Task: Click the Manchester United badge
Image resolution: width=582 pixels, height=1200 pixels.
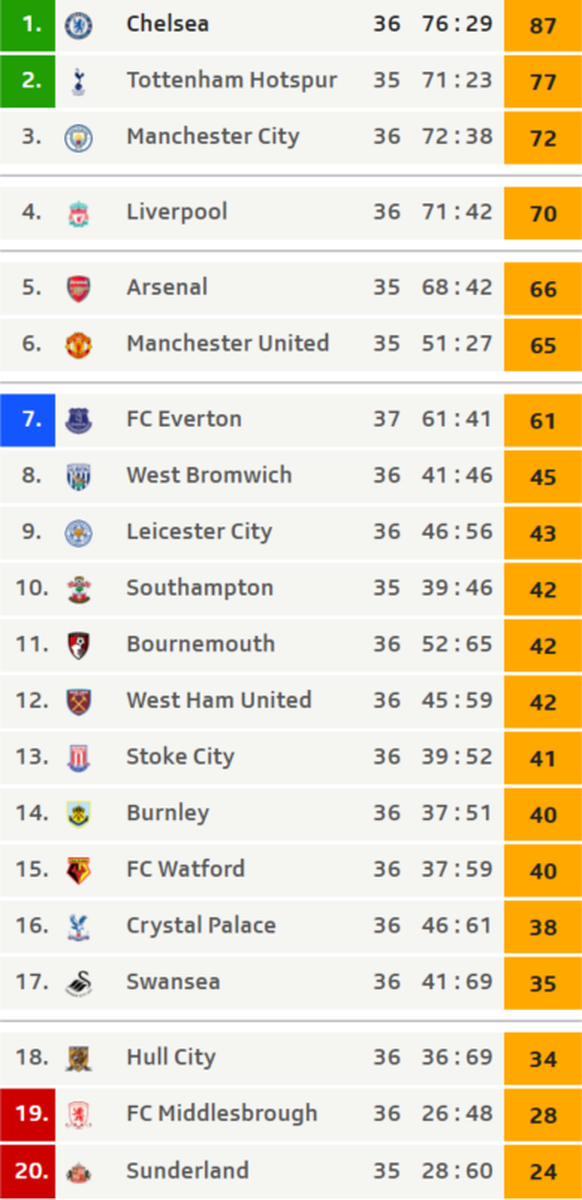Action: (78, 344)
